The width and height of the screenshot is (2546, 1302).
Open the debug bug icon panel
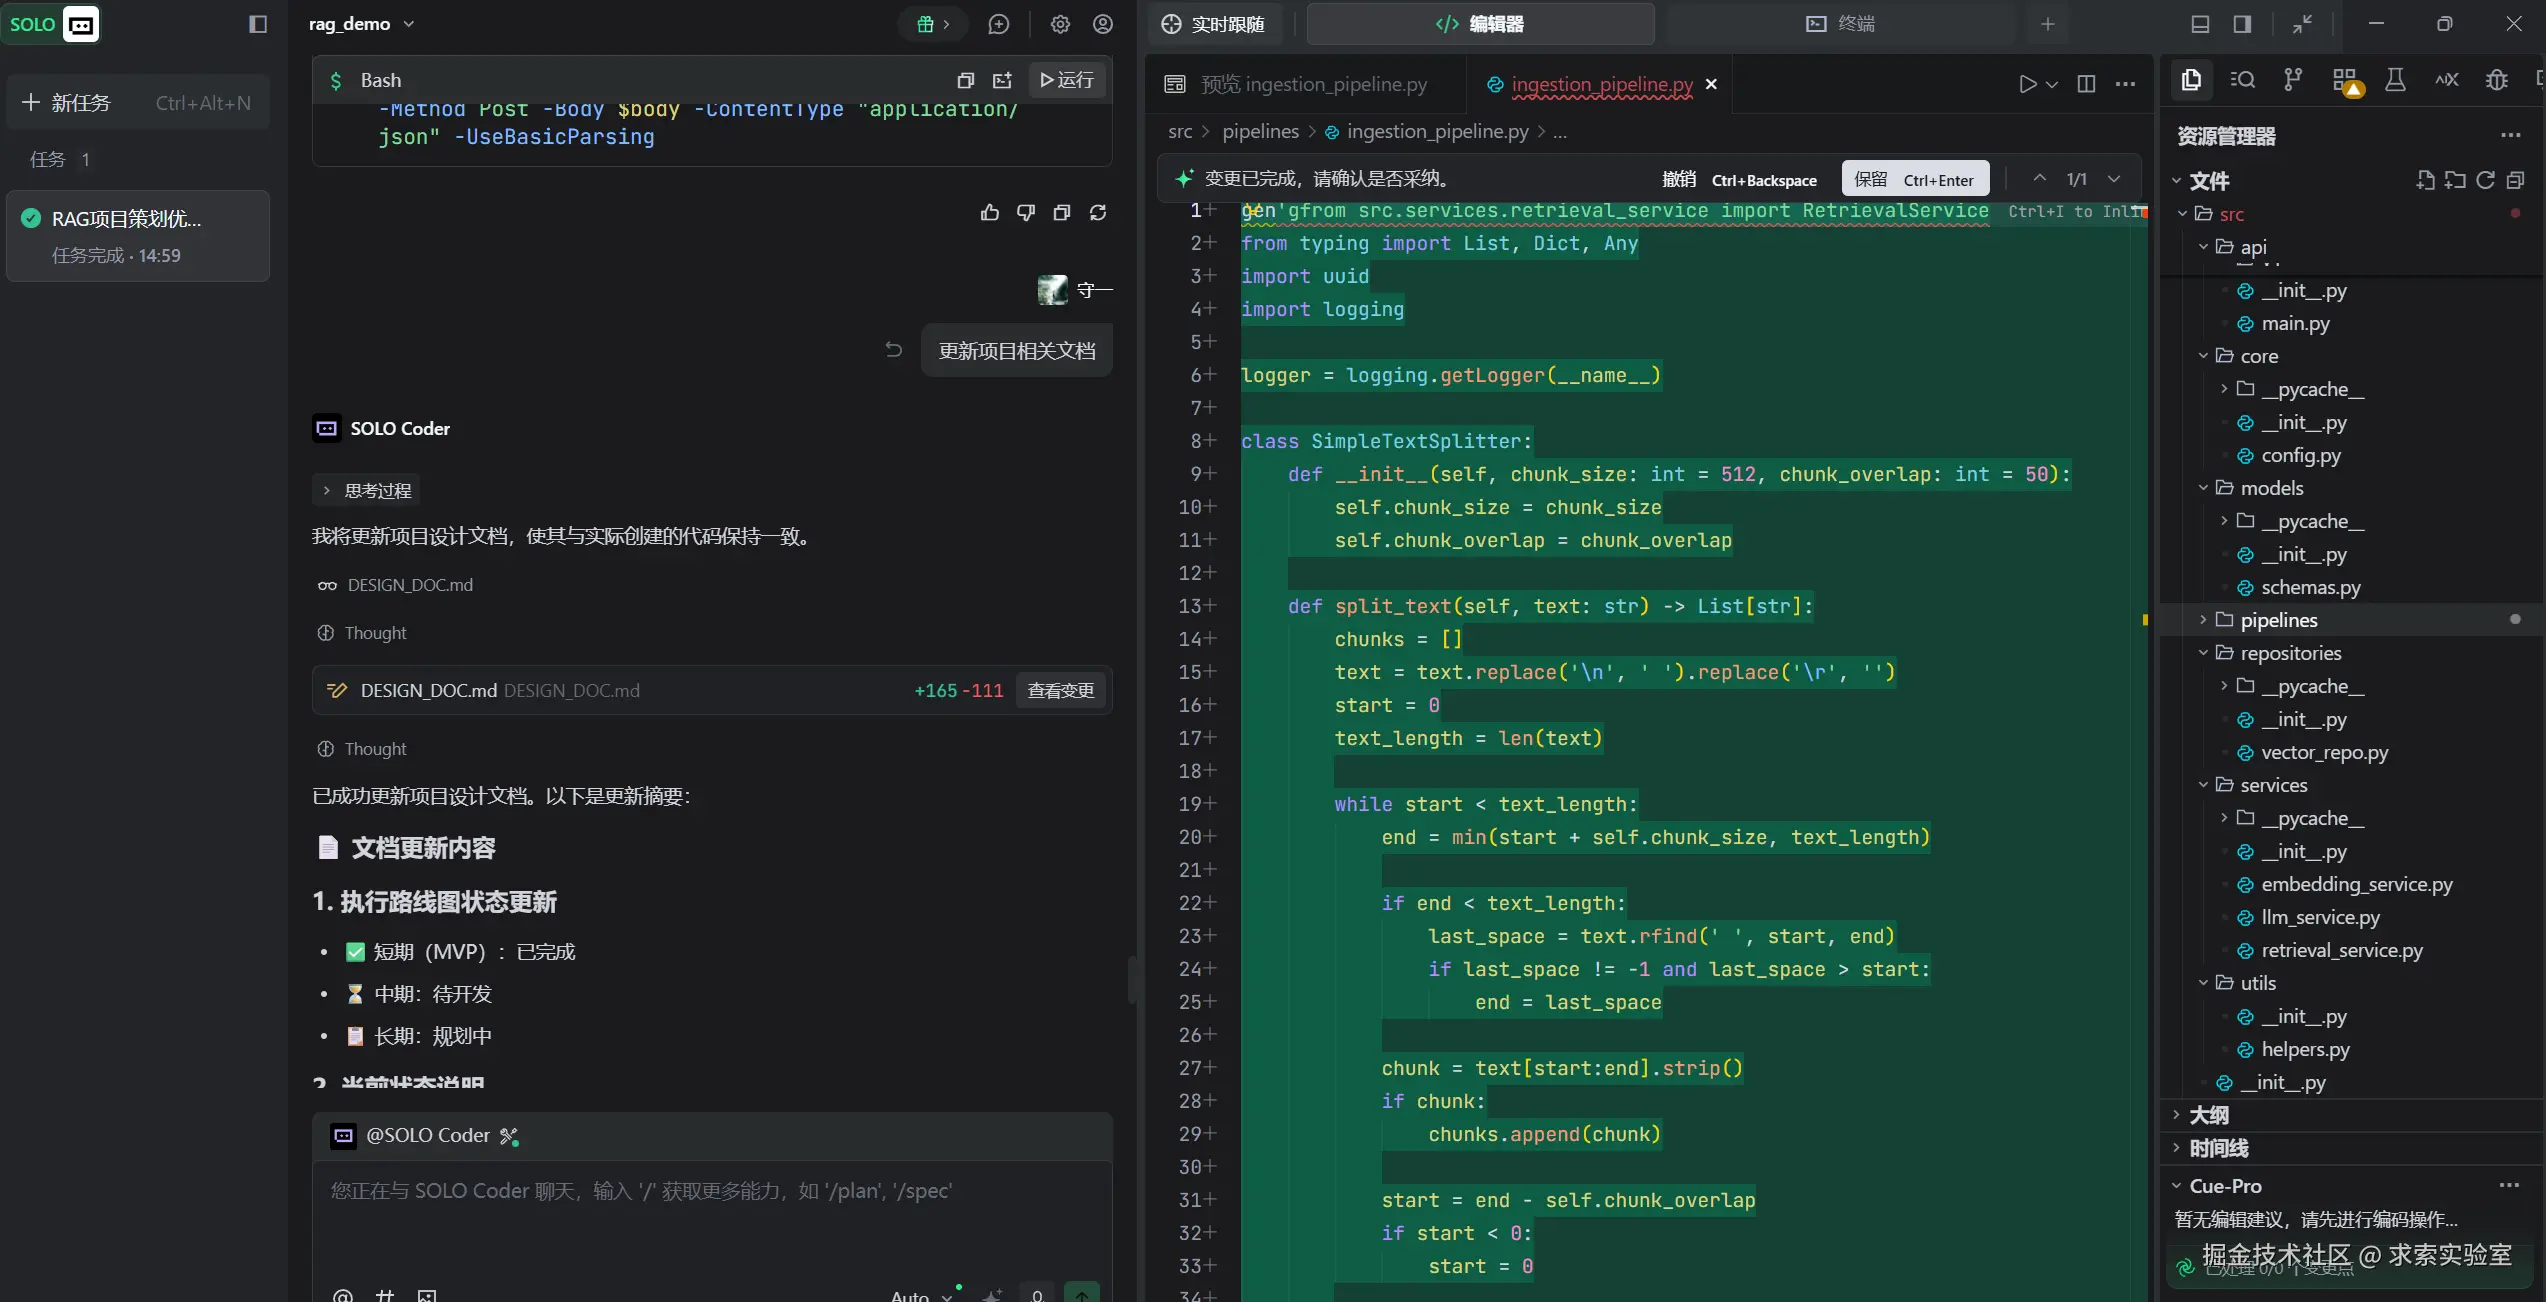[2497, 80]
